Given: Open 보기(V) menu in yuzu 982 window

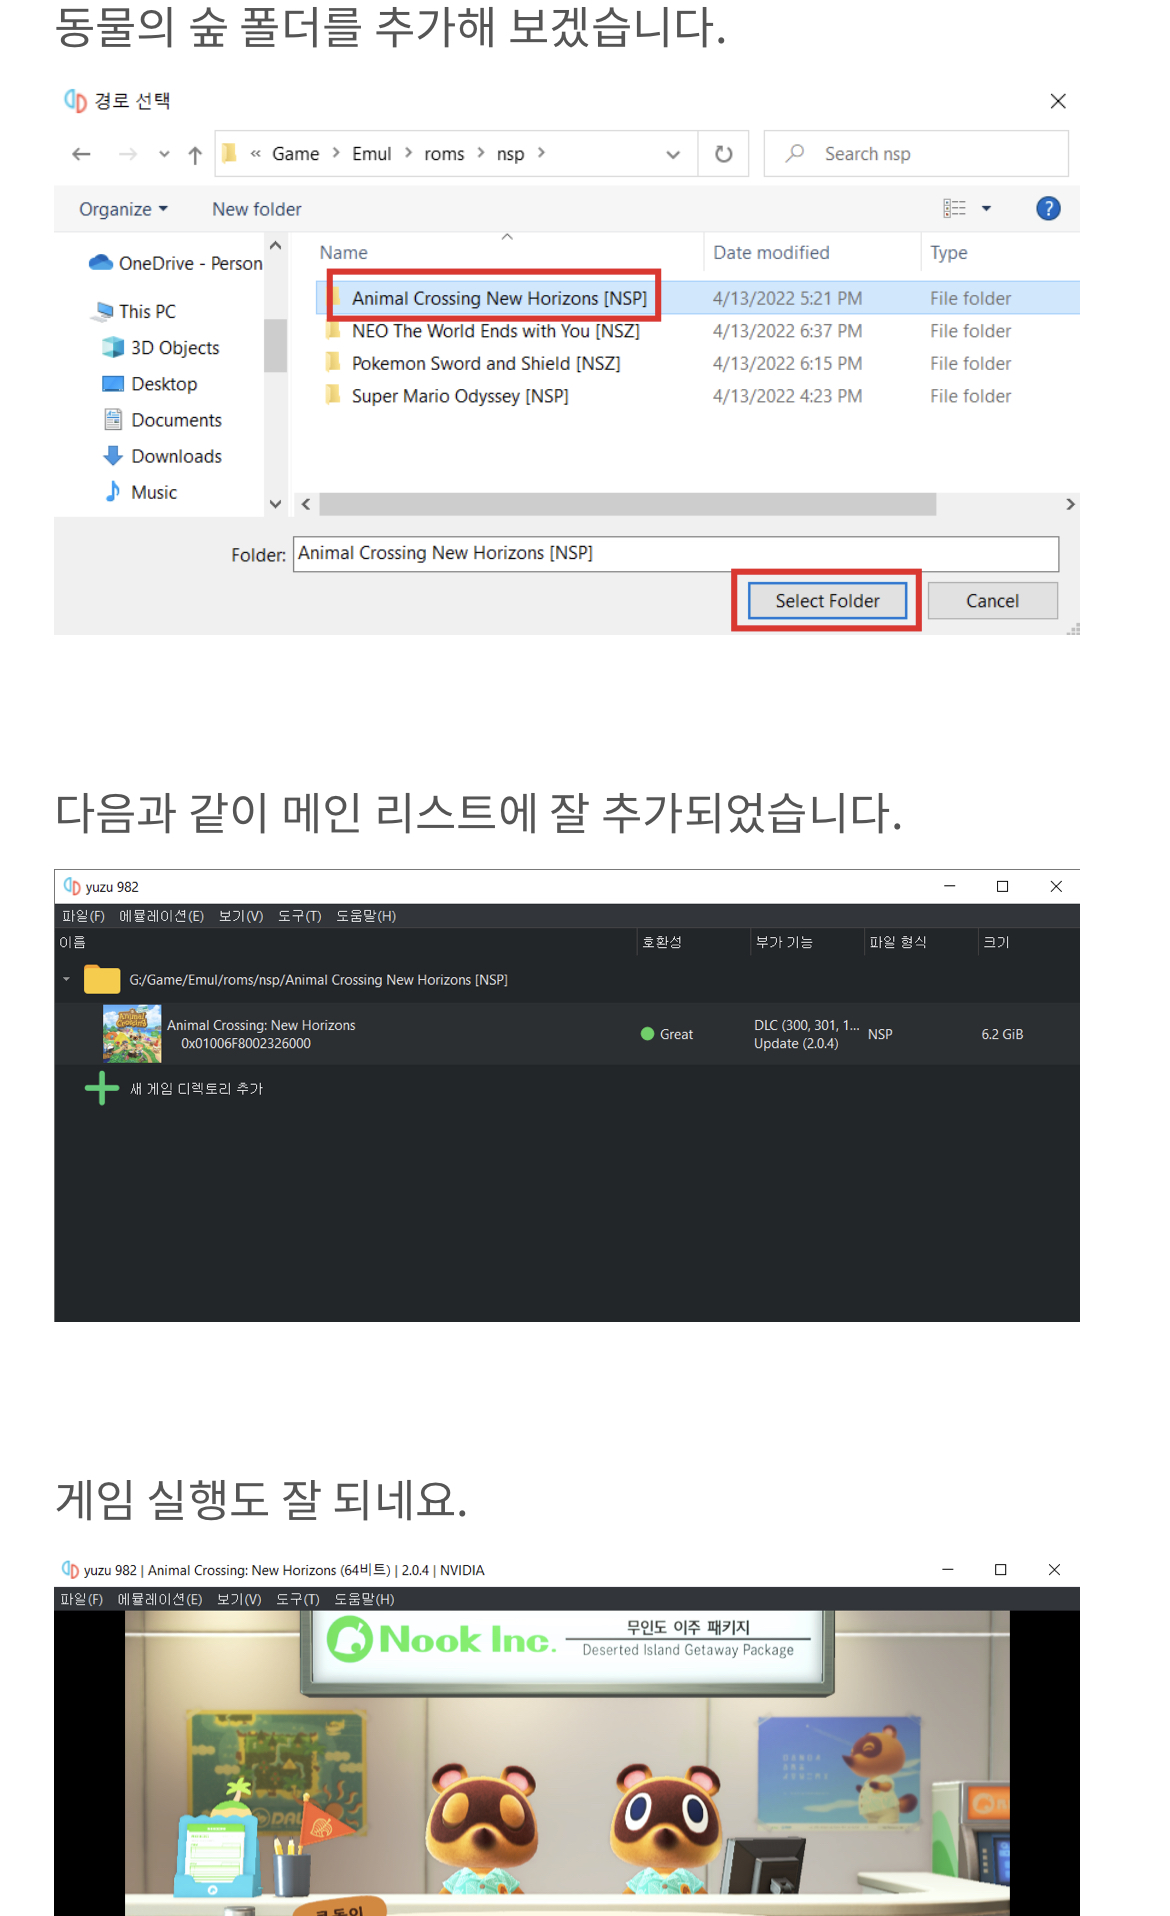Looking at the screenshot, I should point(240,916).
